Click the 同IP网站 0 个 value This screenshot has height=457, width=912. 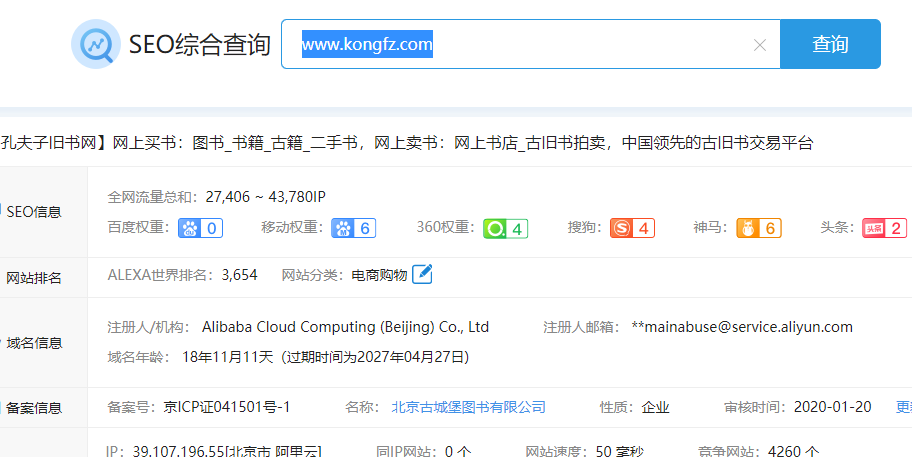(x=457, y=451)
